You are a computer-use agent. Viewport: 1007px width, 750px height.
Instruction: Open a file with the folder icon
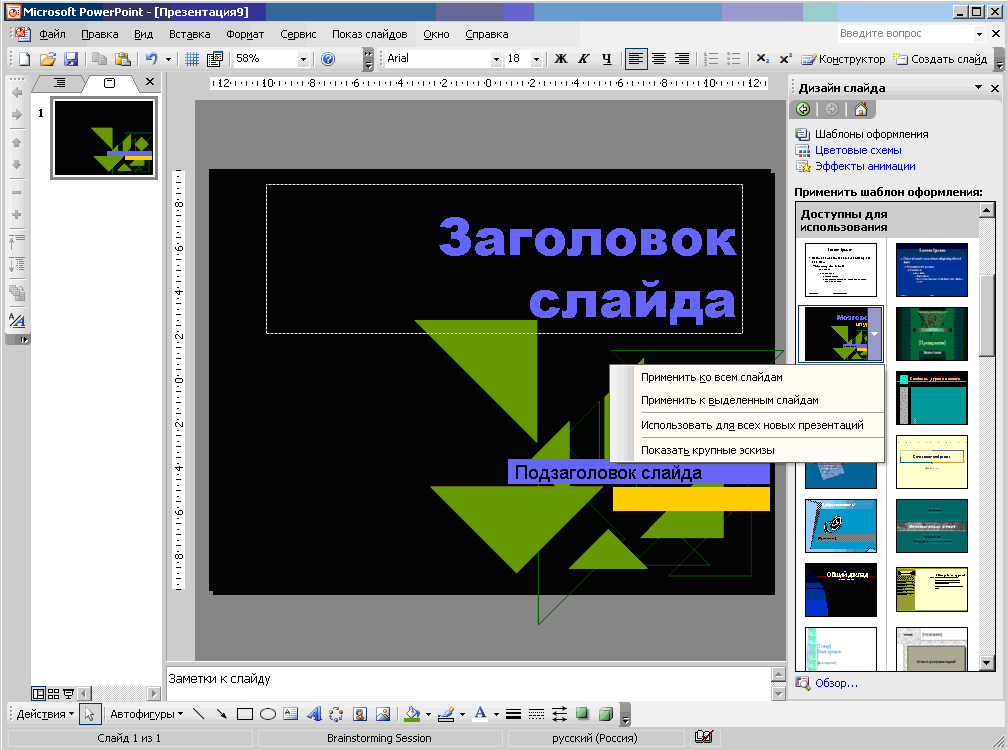[x=48, y=59]
